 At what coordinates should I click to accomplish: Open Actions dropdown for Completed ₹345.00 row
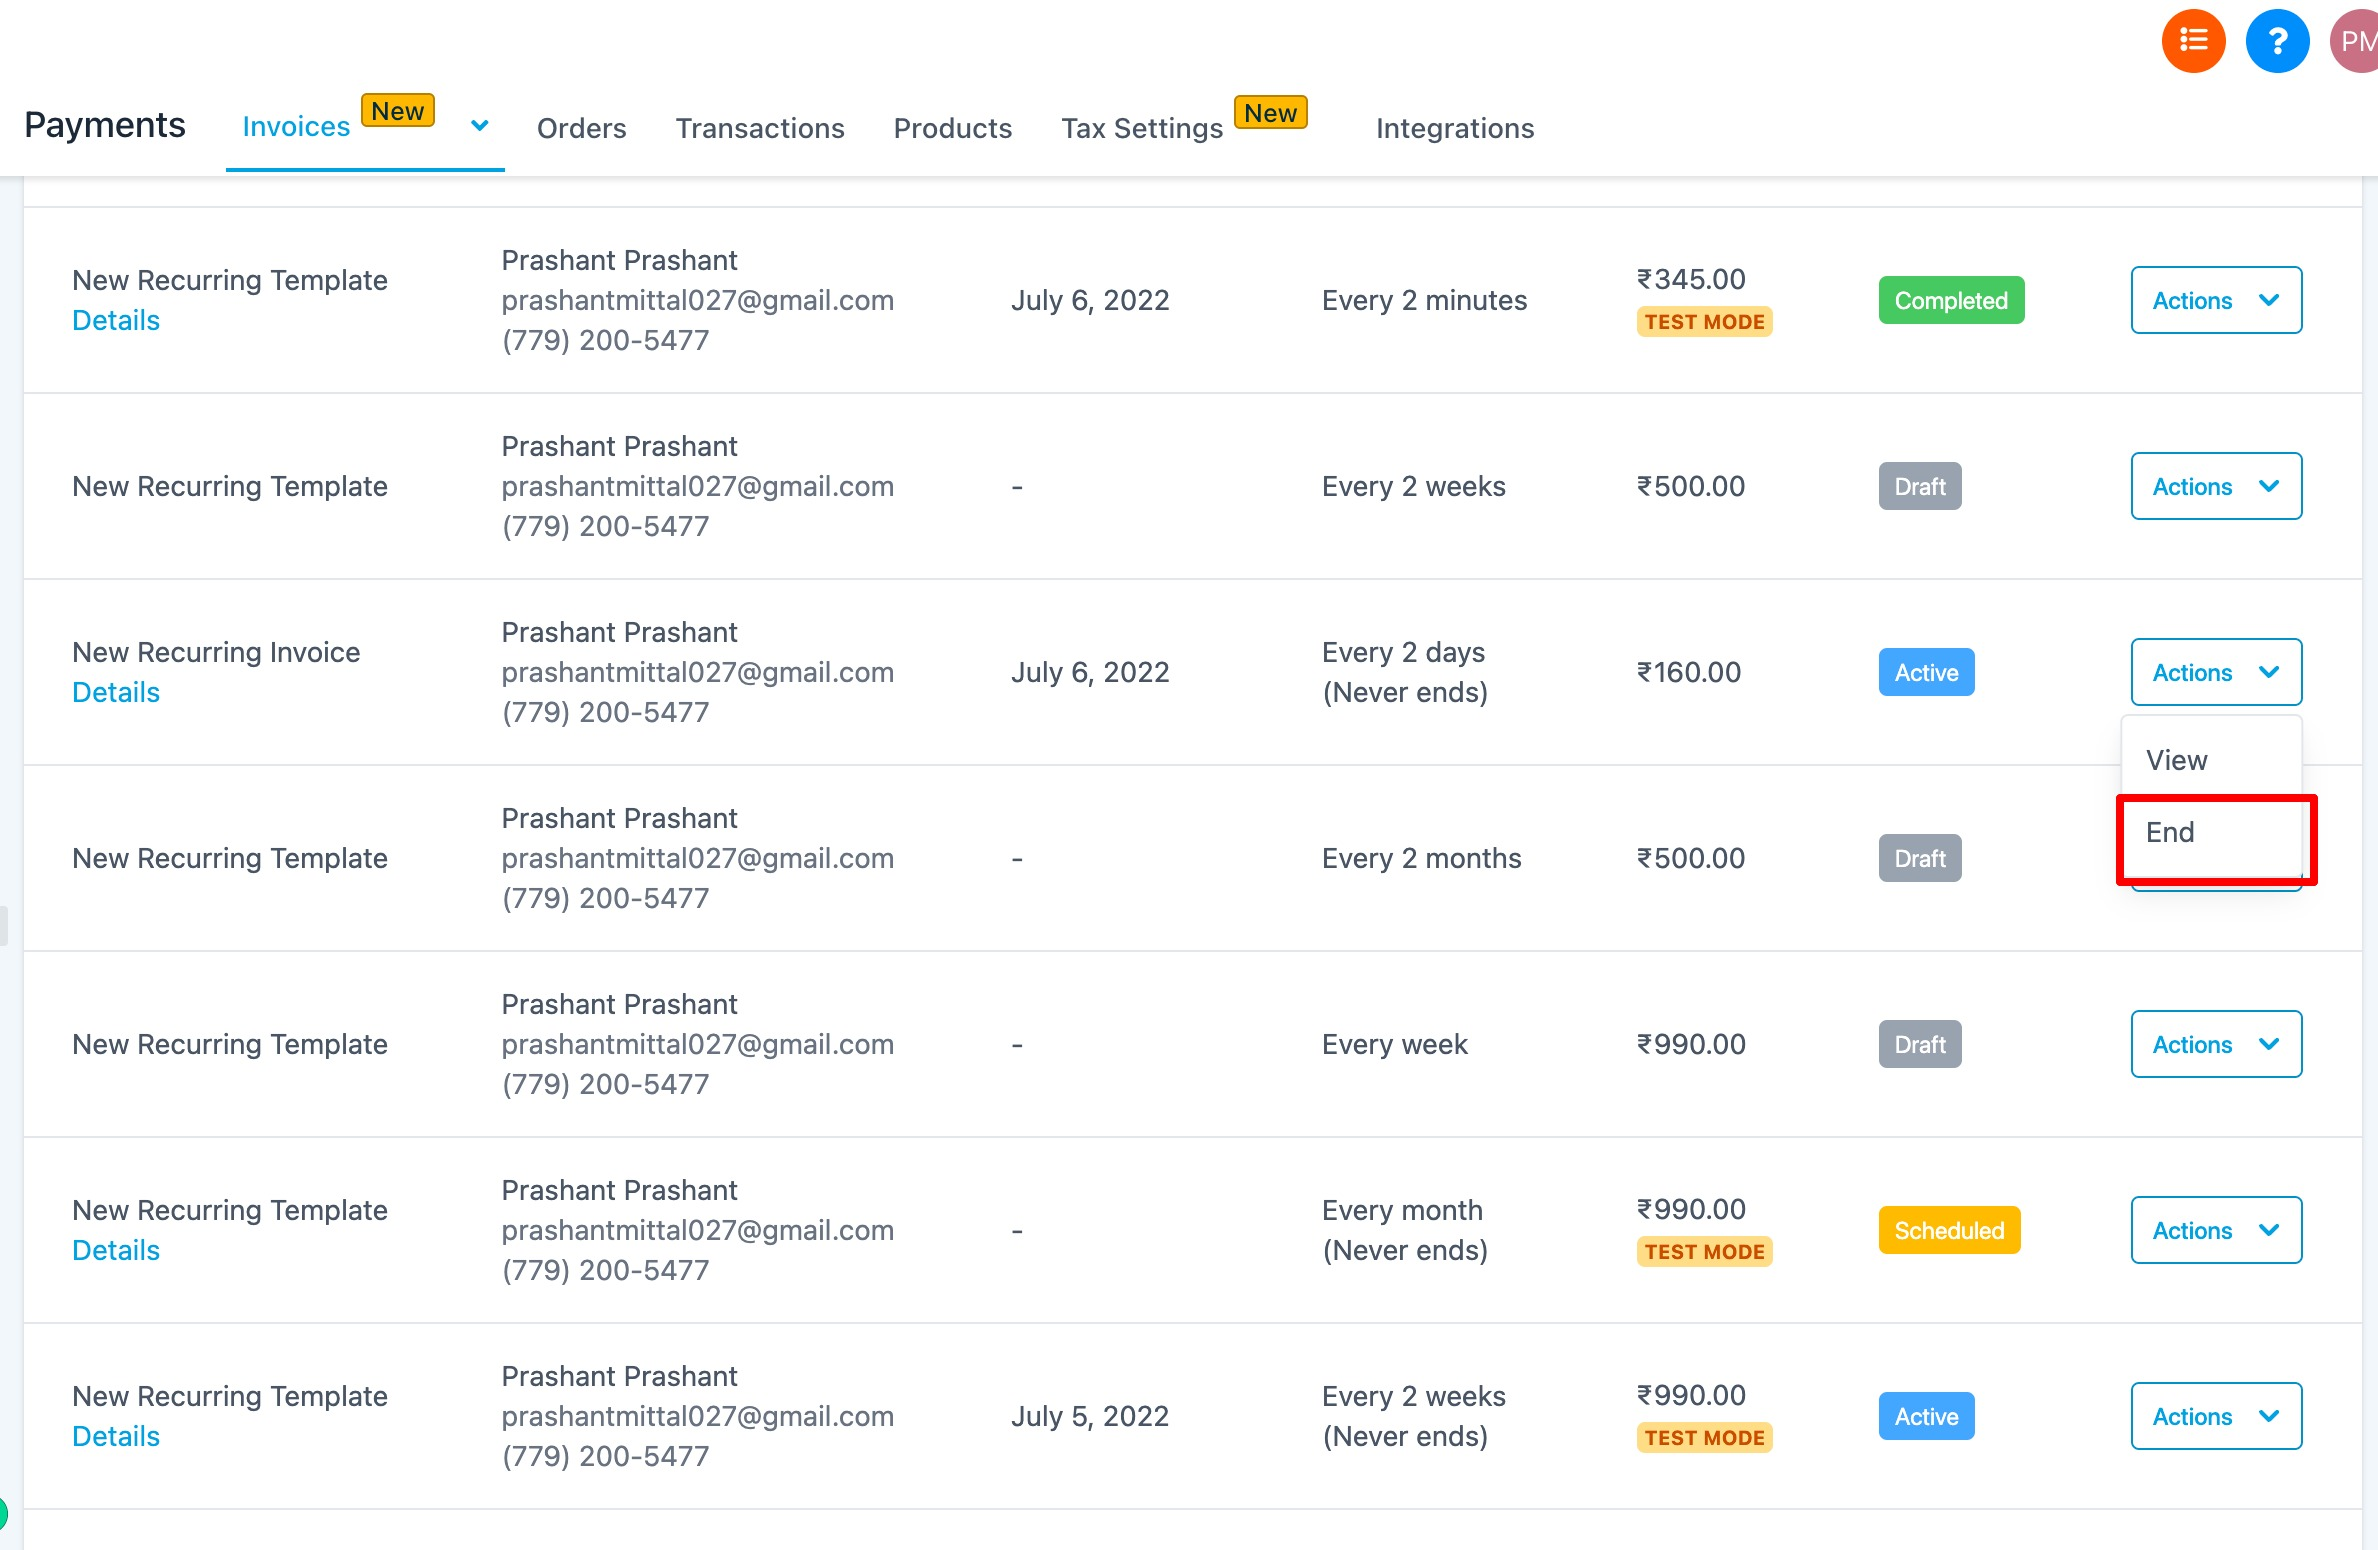coord(2215,300)
